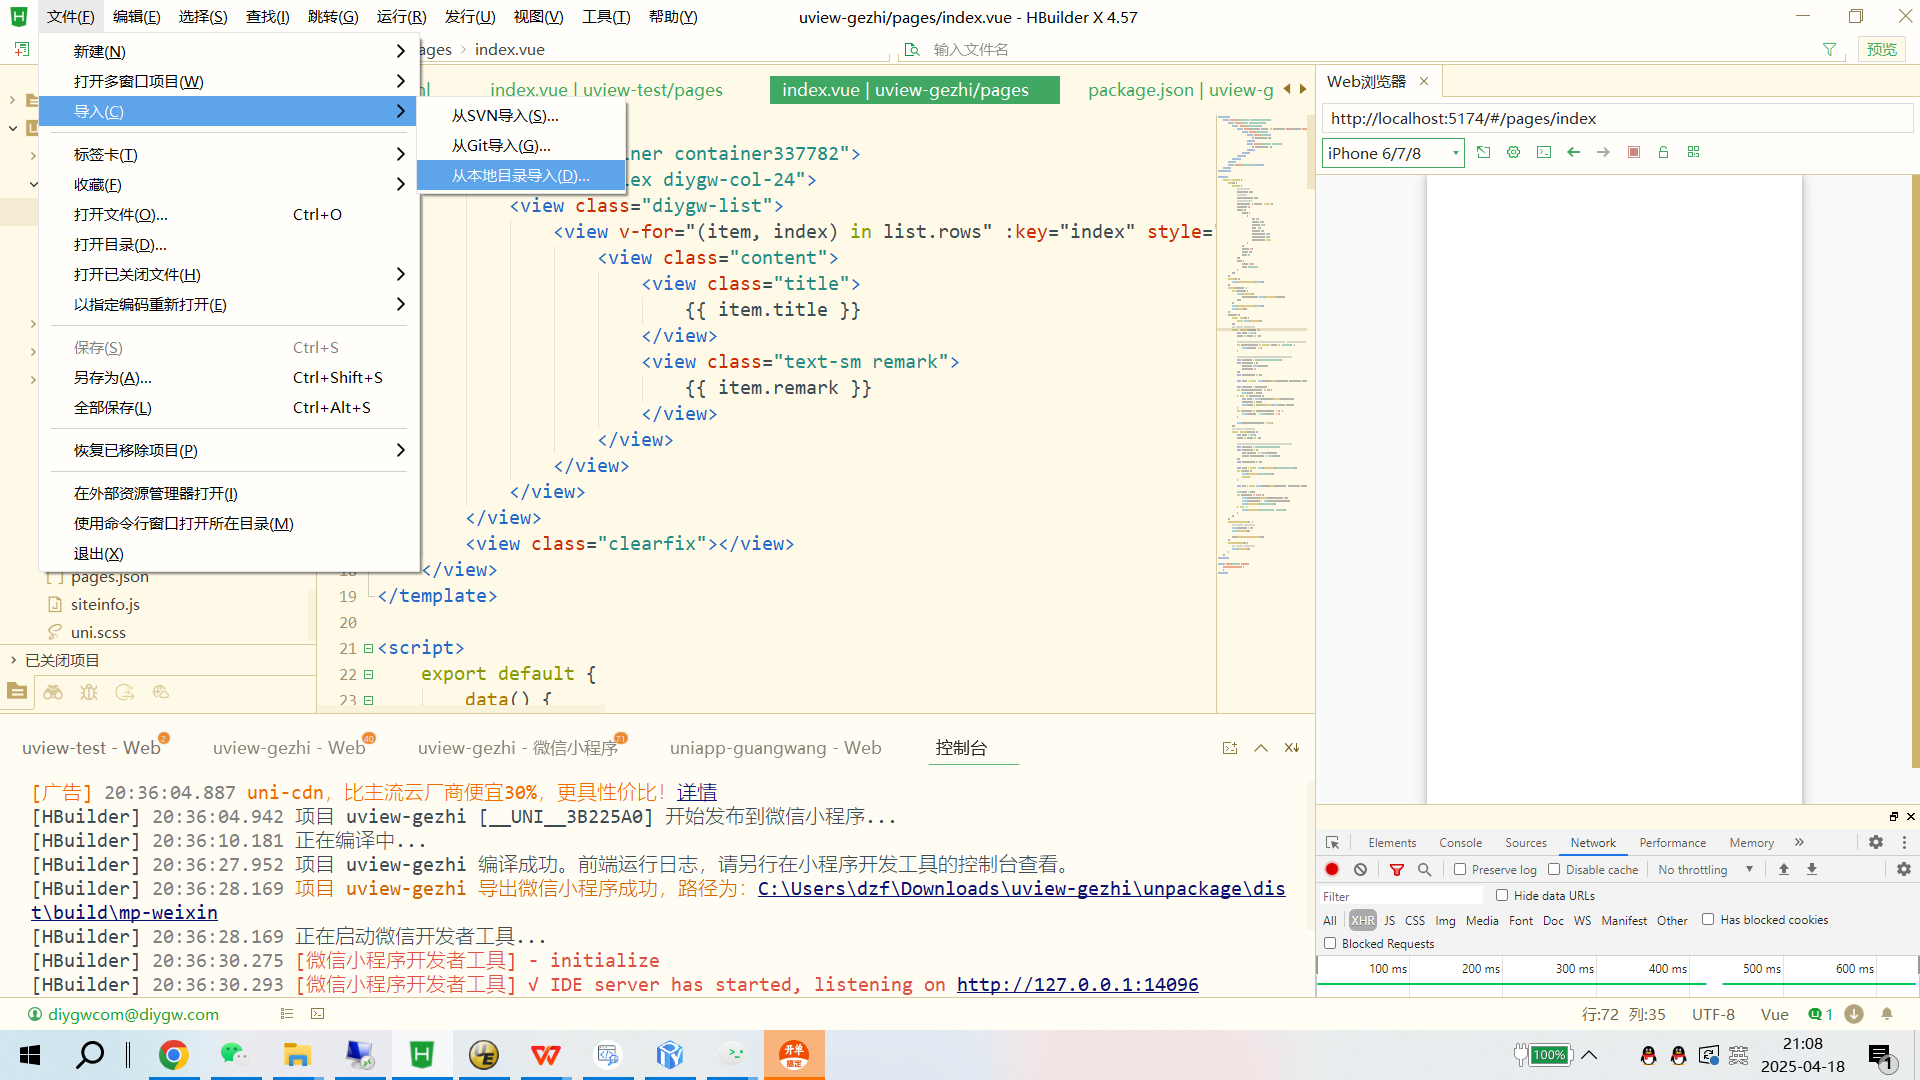The width and height of the screenshot is (1920, 1080).
Task: Click the inspect element picker icon
Action: 1332,843
